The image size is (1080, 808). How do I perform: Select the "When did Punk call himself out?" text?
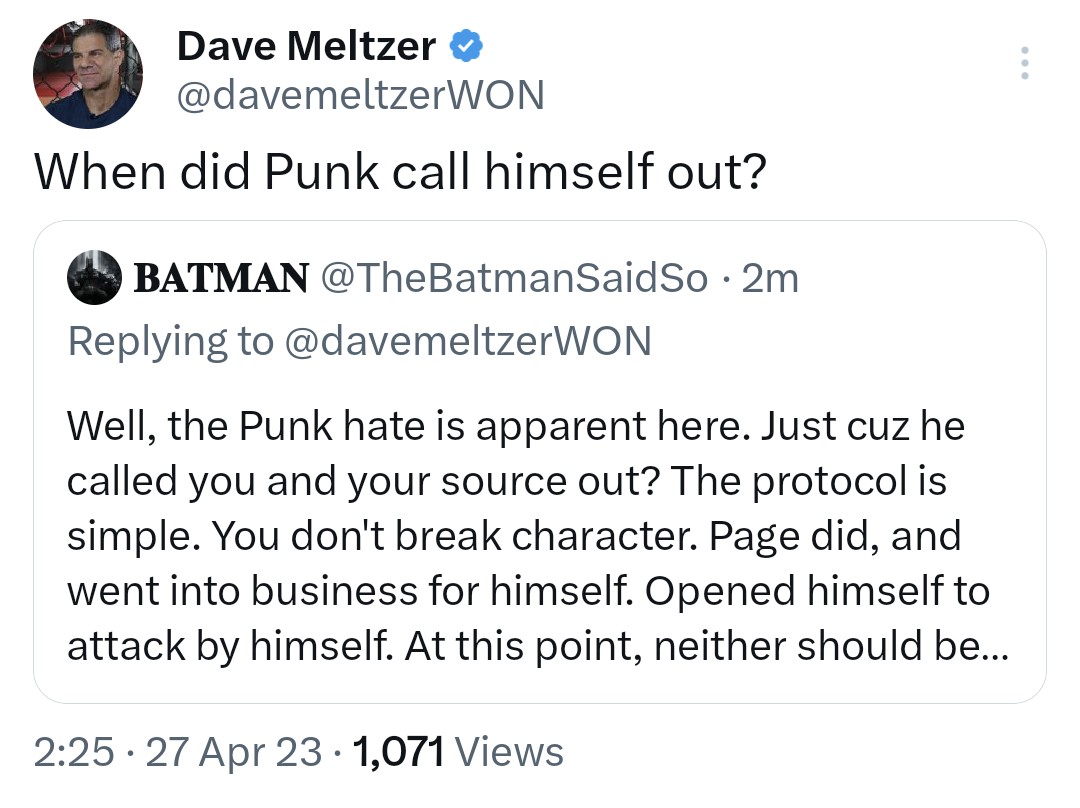[x=400, y=172]
